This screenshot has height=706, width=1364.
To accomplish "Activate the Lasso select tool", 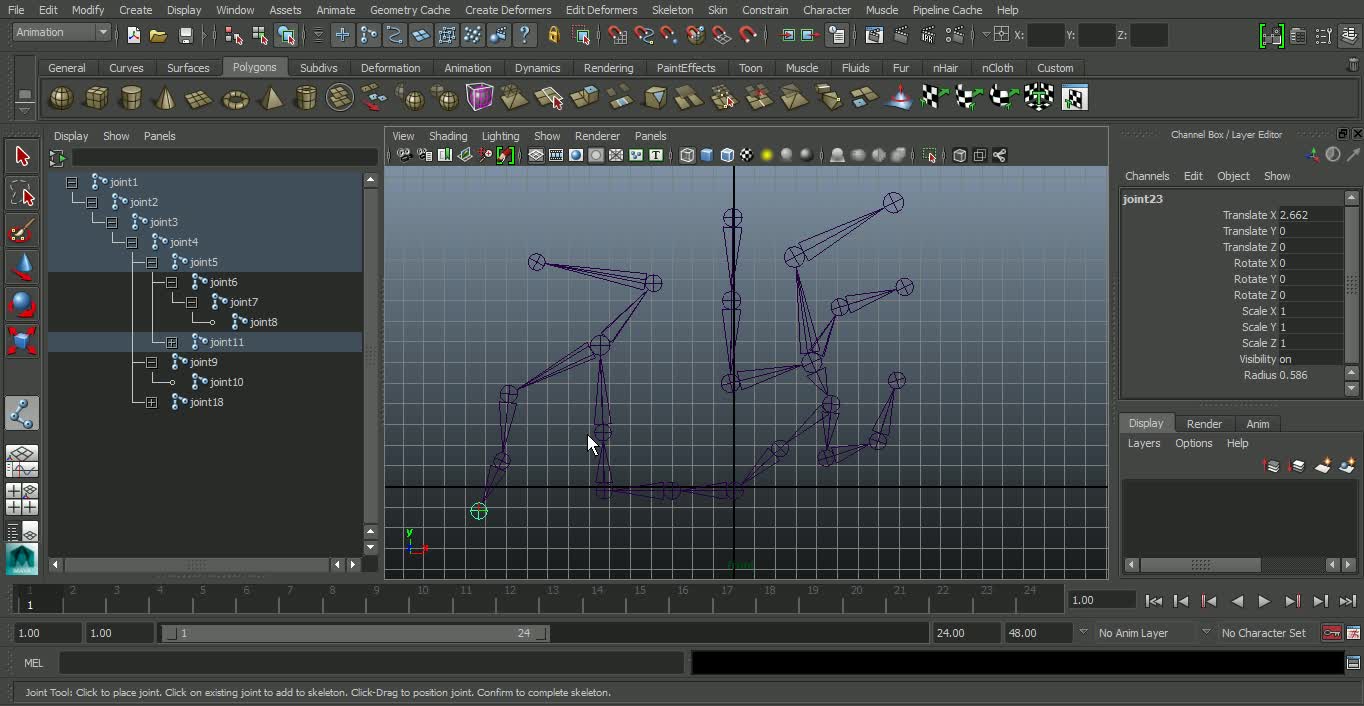I will [22, 193].
